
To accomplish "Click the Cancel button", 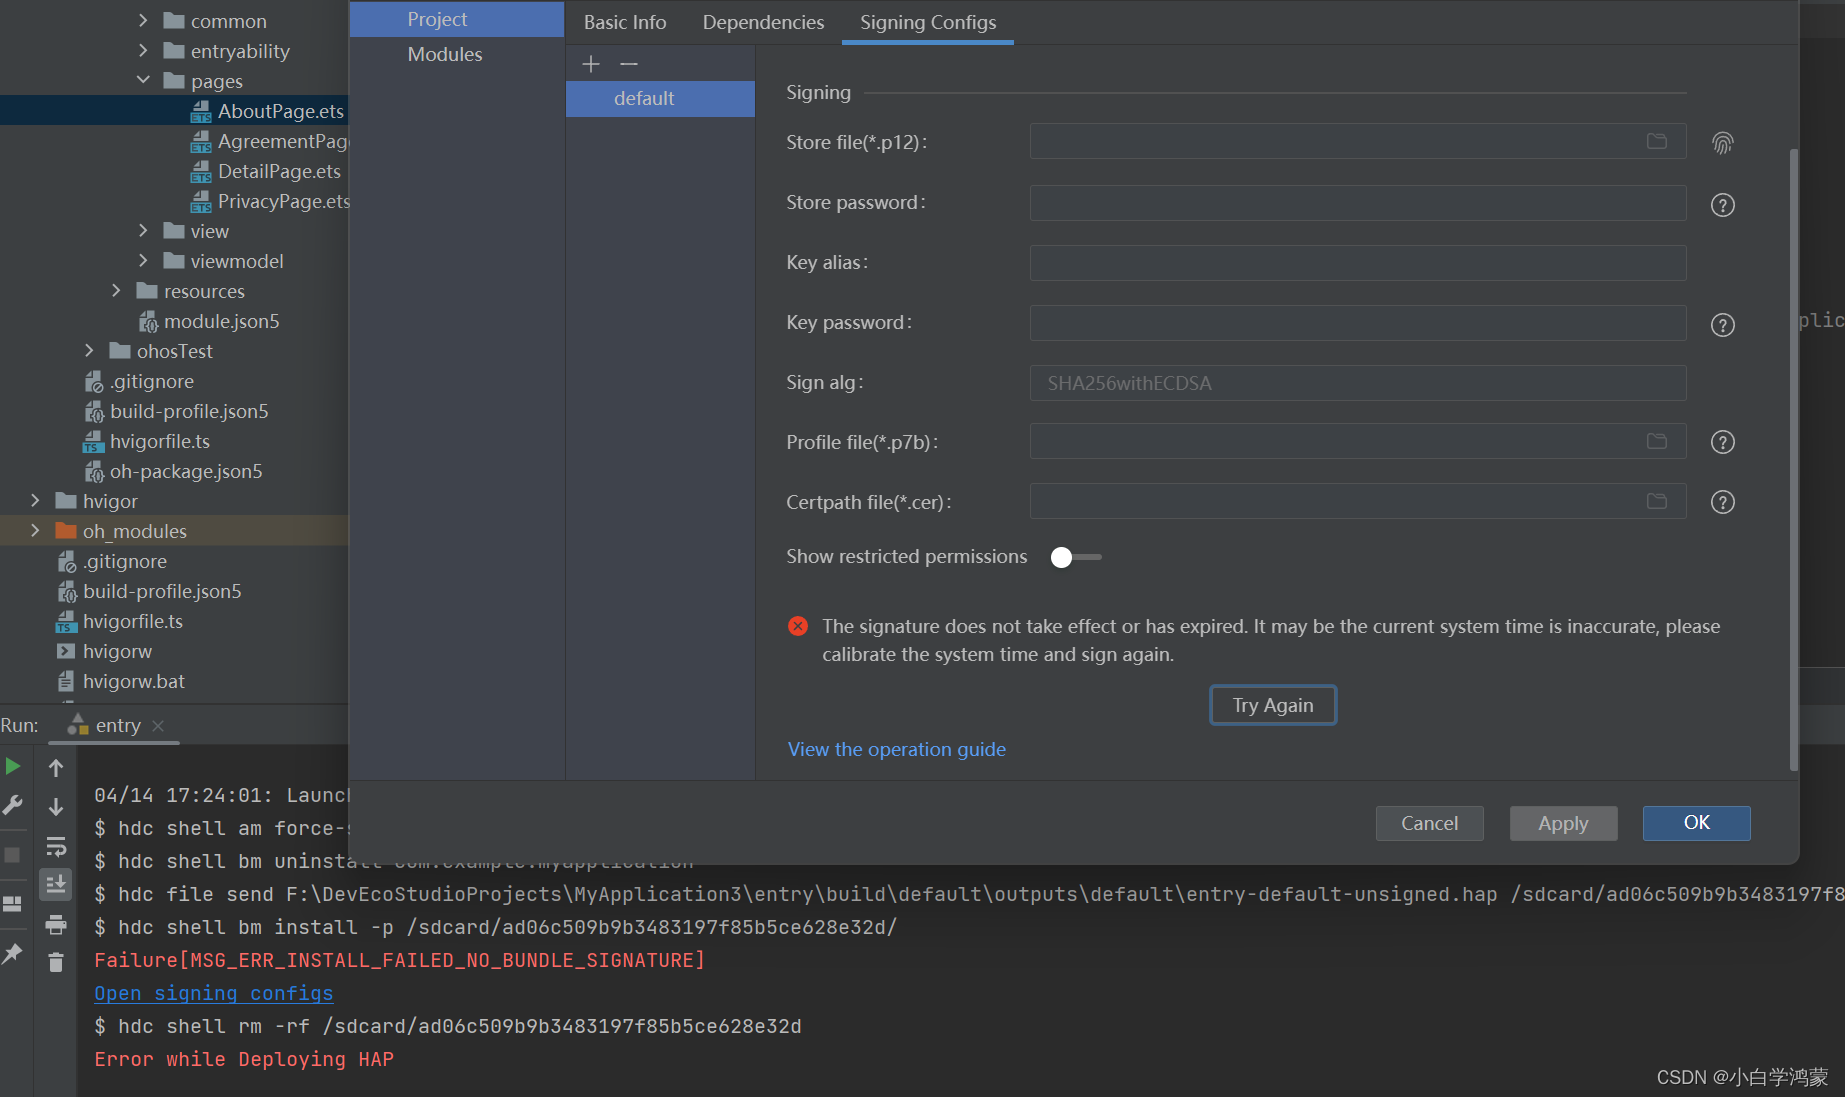I will point(1429,823).
